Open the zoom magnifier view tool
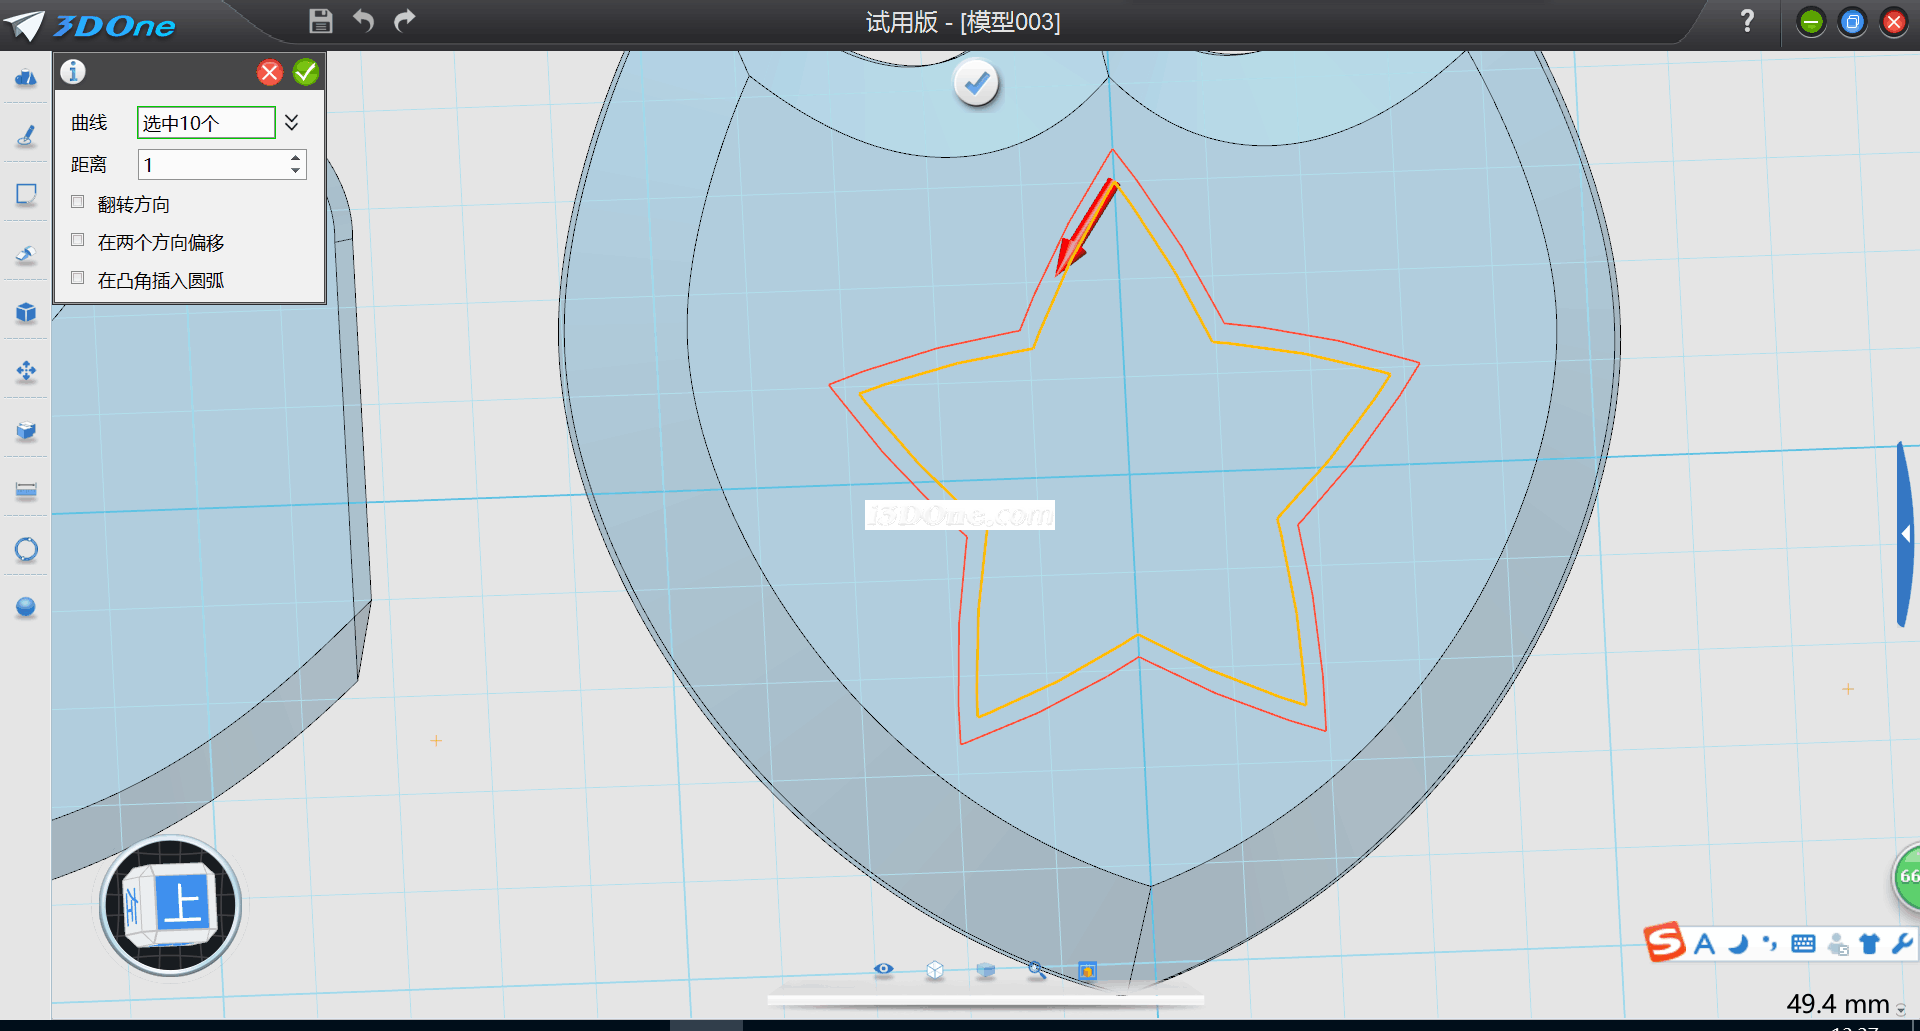This screenshot has height=1031, width=1920. 1036,970
